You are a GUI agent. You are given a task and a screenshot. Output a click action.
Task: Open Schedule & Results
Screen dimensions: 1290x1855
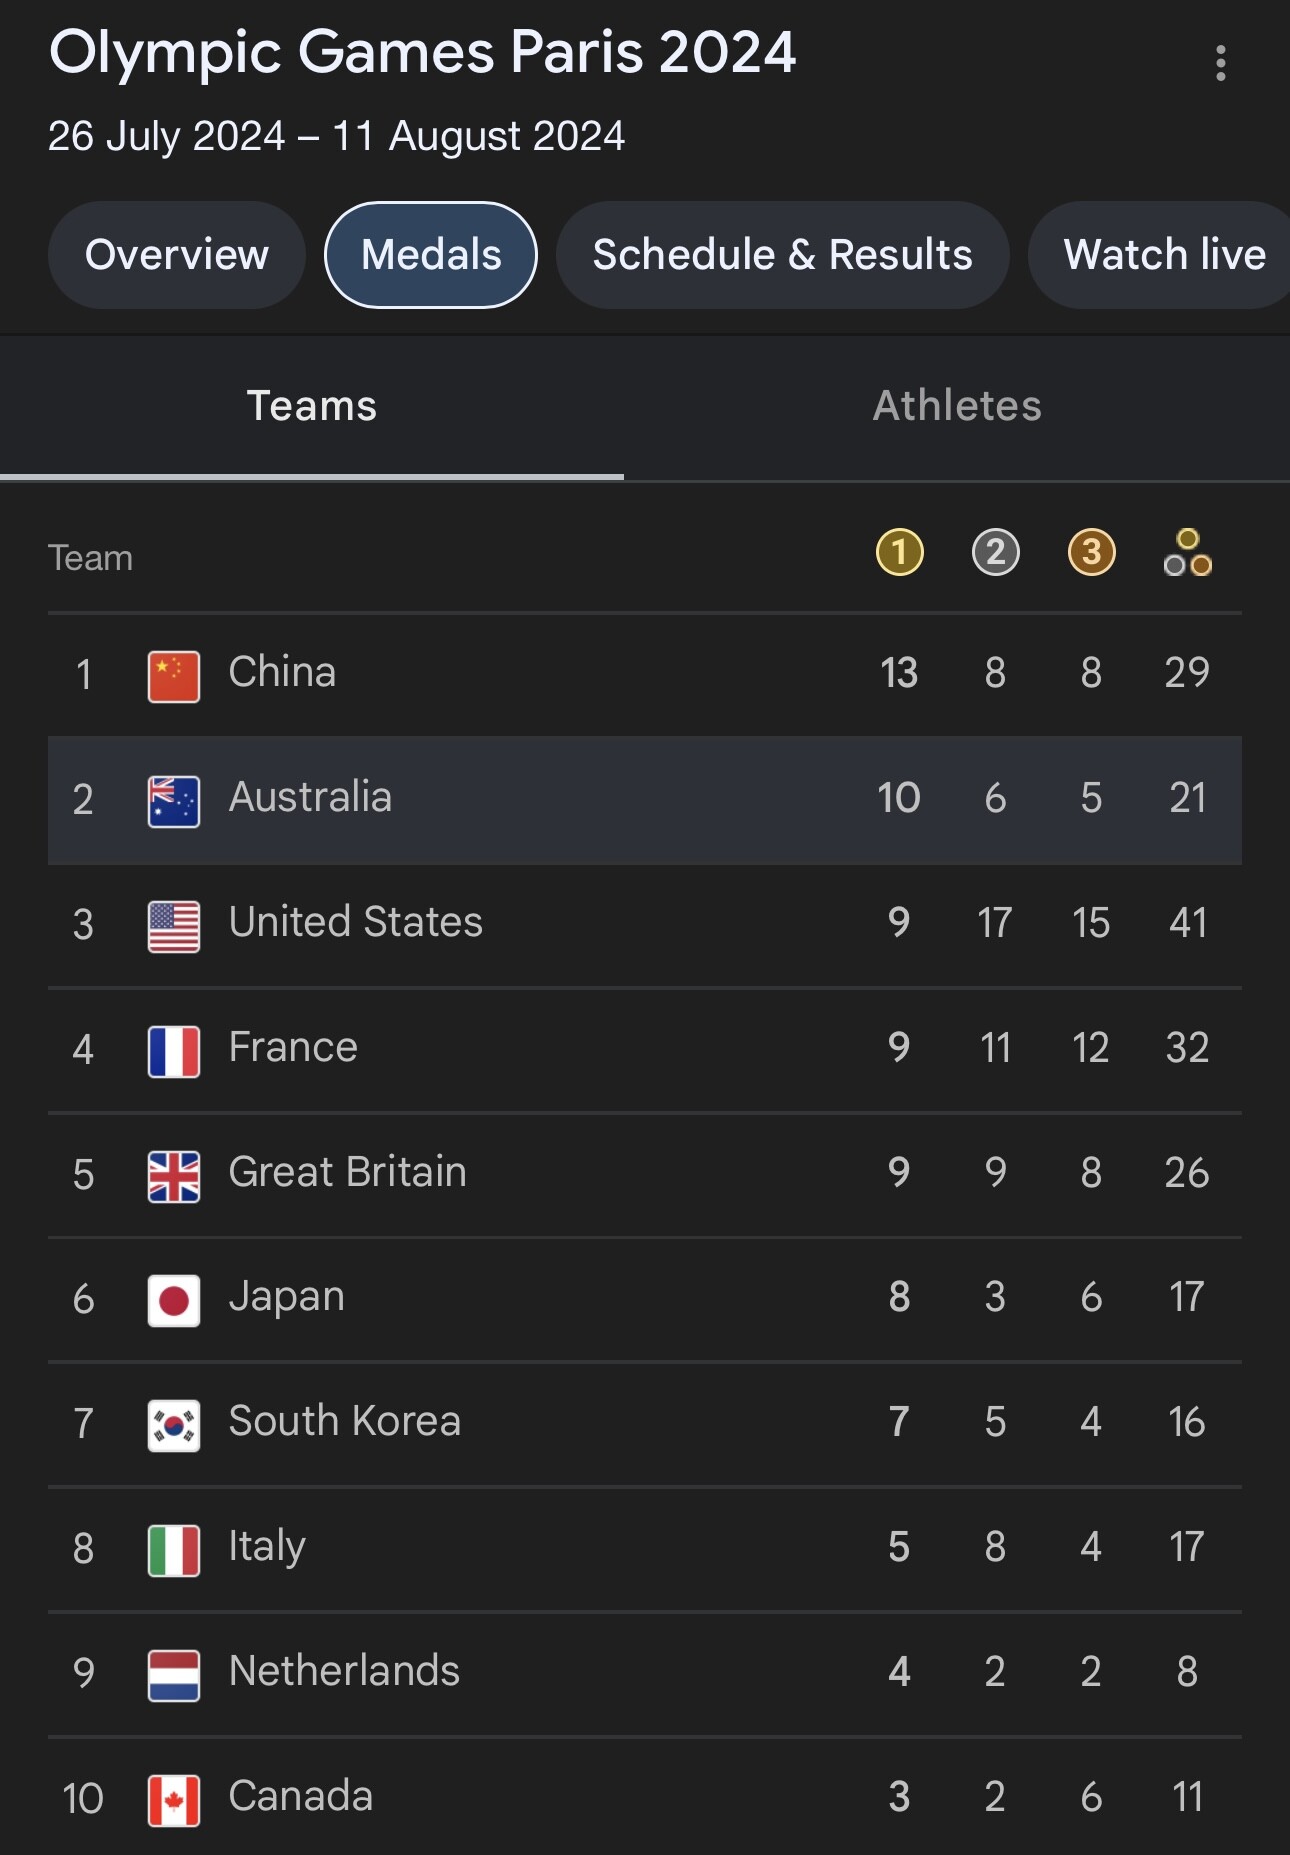pos(782,255)
